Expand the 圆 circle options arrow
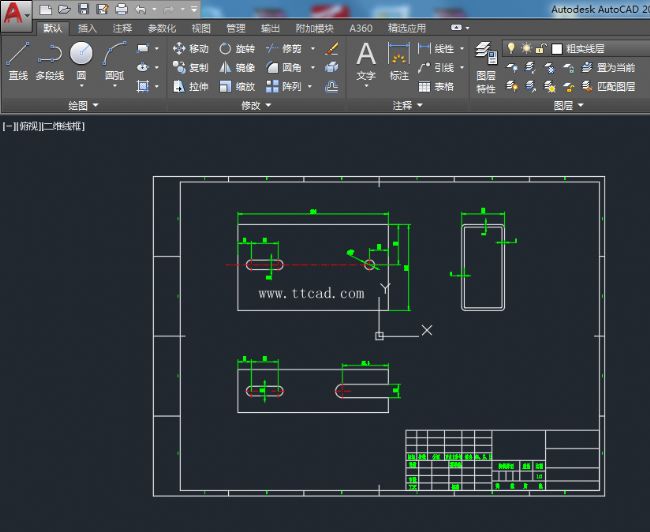Image resolution: width=650 pixels, height=532 pixels. (x=81, y=86)
